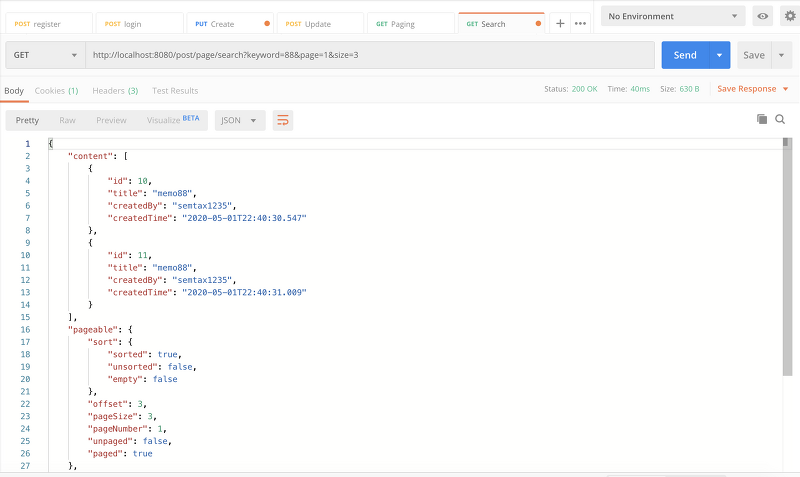
Task: Click the "content" key on line 2
Action: (91, 156)
